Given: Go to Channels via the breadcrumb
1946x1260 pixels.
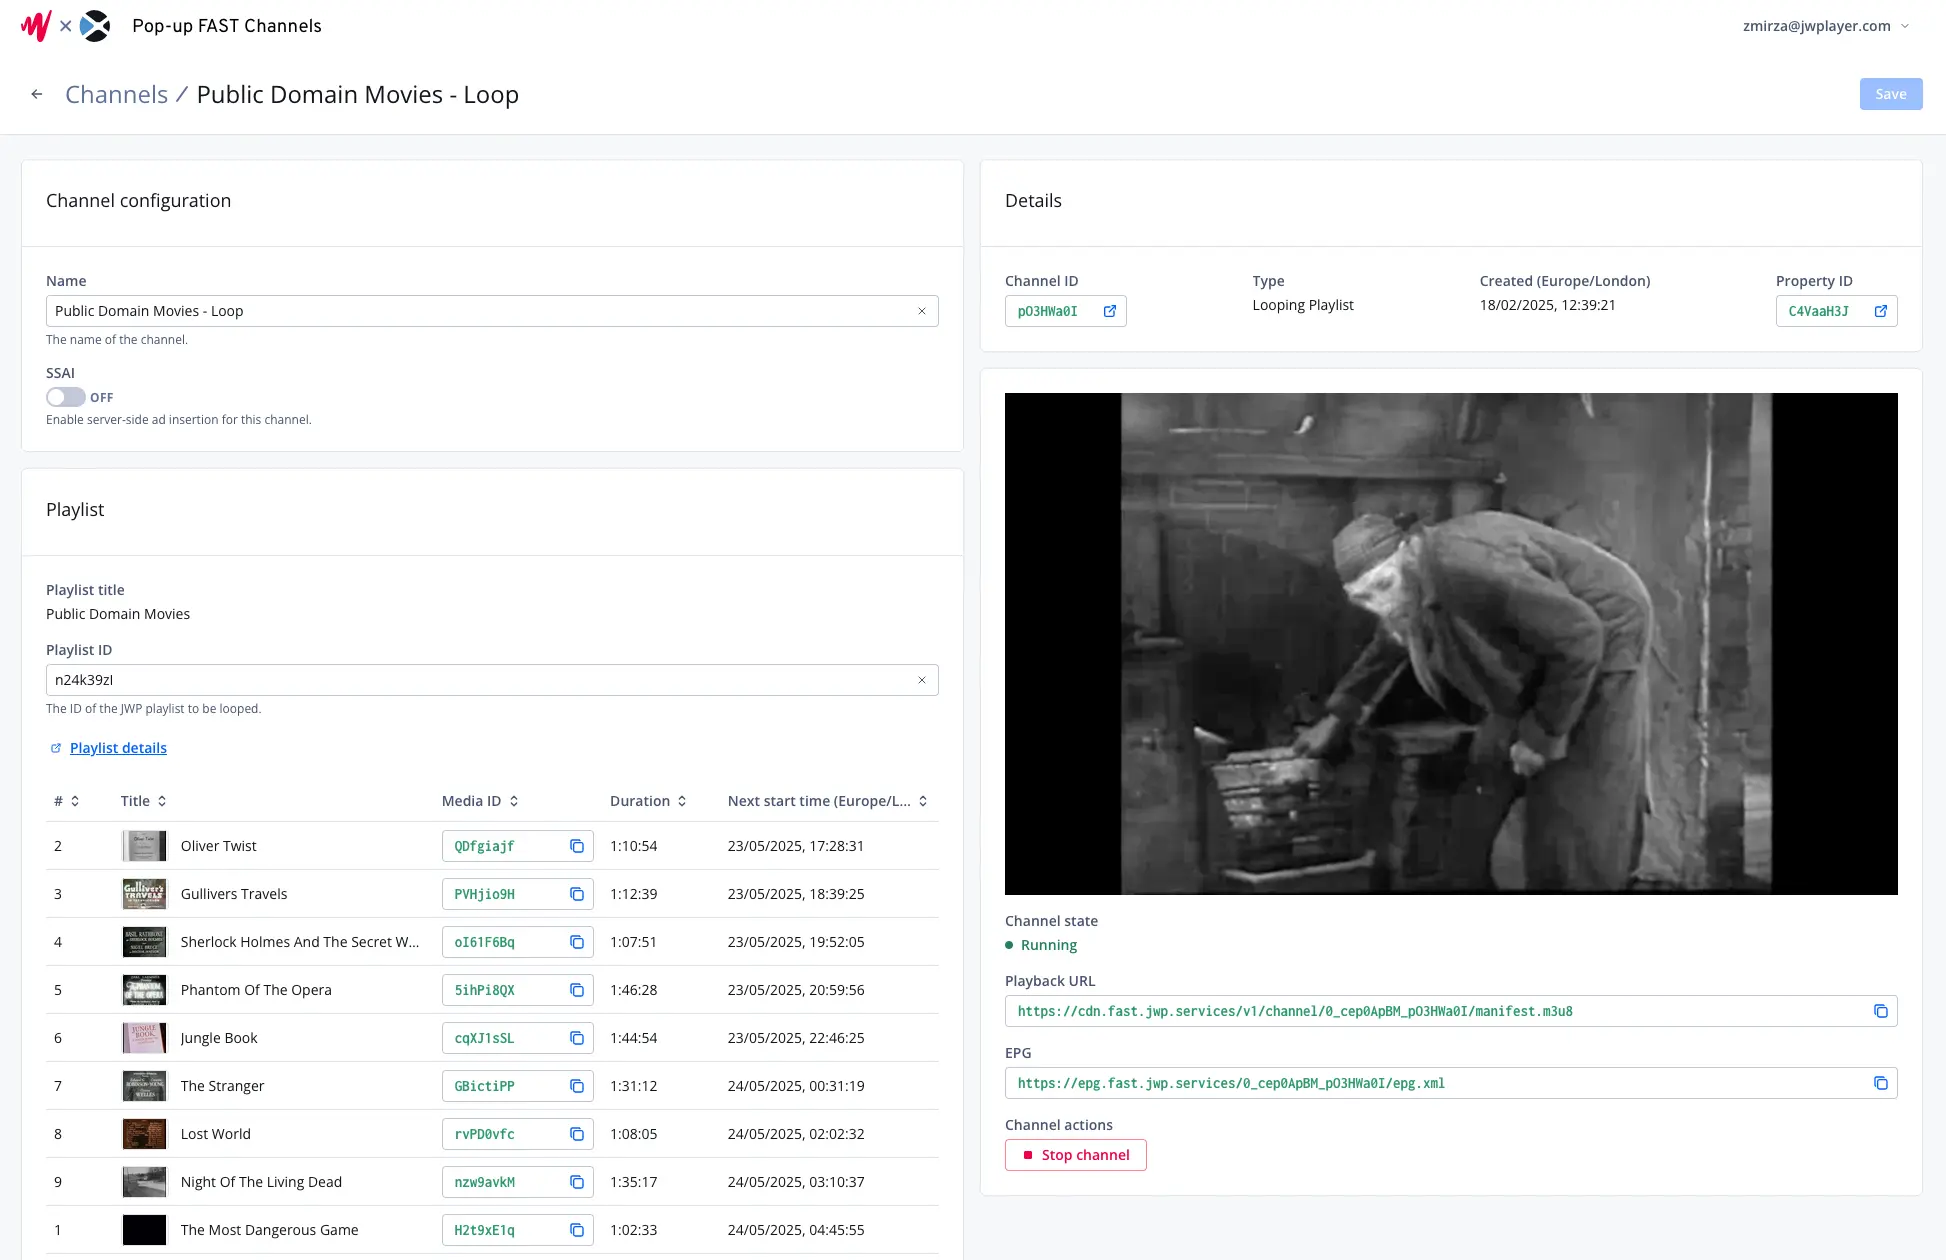Looking at the screenshot, I should 116,93.
